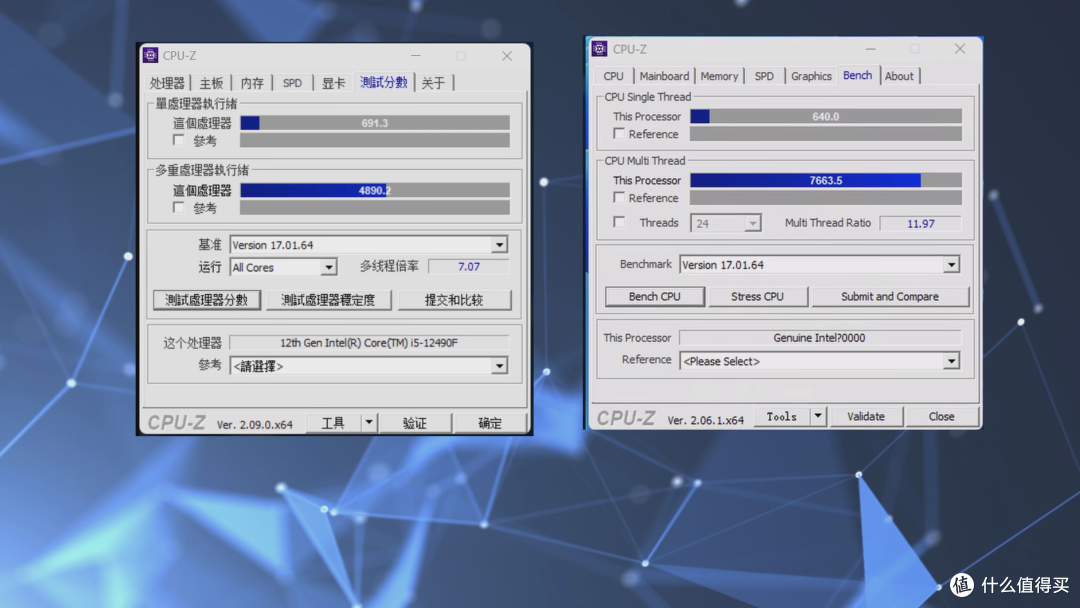Toggle the Threads checkbox in the right window
Viewport: 1080px width, 608px height.
coord(619,222)
